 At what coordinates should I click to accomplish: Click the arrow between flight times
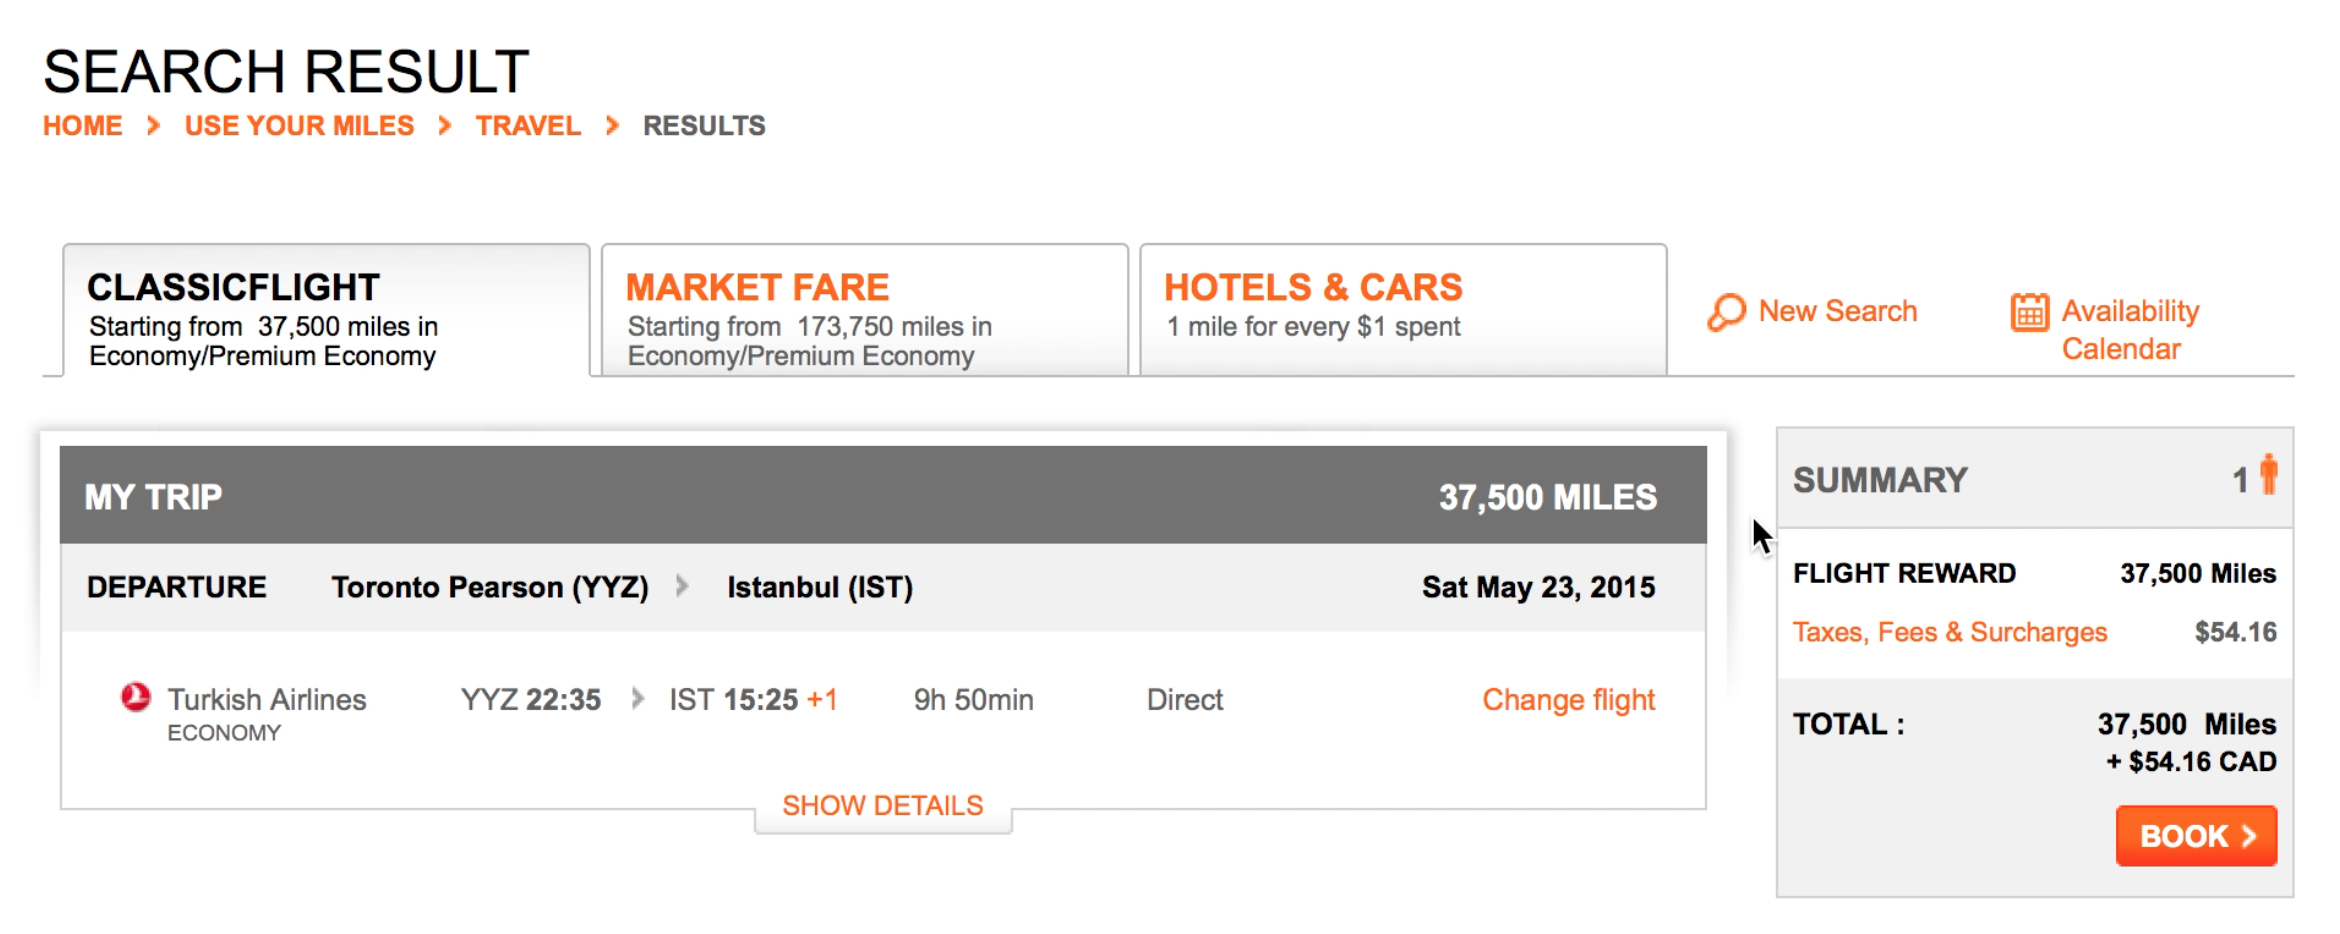point(638,699)
